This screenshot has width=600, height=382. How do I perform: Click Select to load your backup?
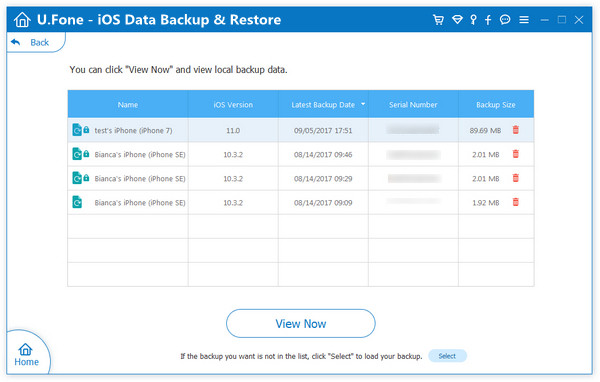(447, 356)
